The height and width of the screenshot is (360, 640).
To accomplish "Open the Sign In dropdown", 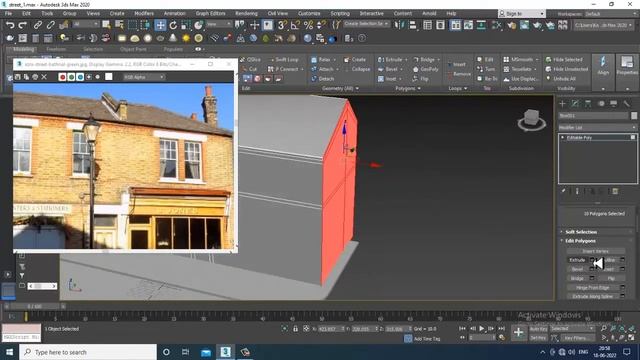I will point(522,14).
